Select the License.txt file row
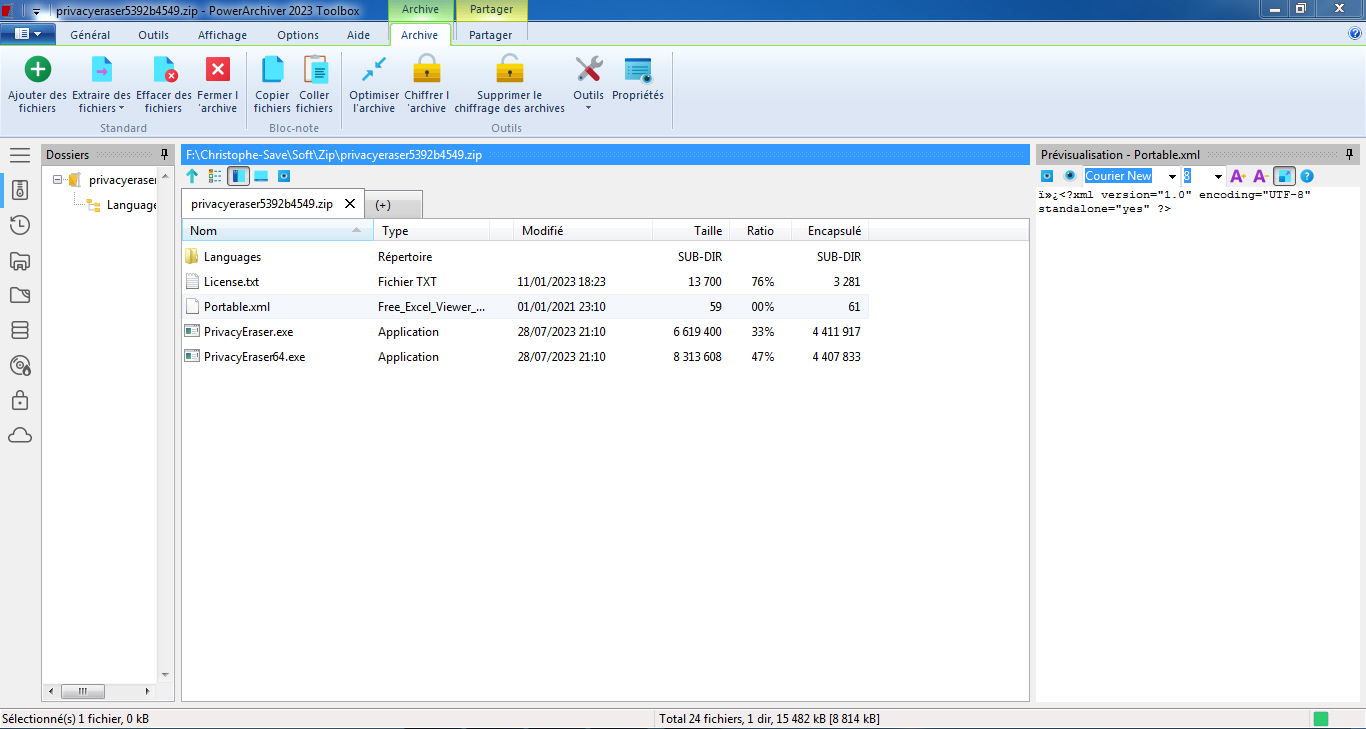 [525, 282]
